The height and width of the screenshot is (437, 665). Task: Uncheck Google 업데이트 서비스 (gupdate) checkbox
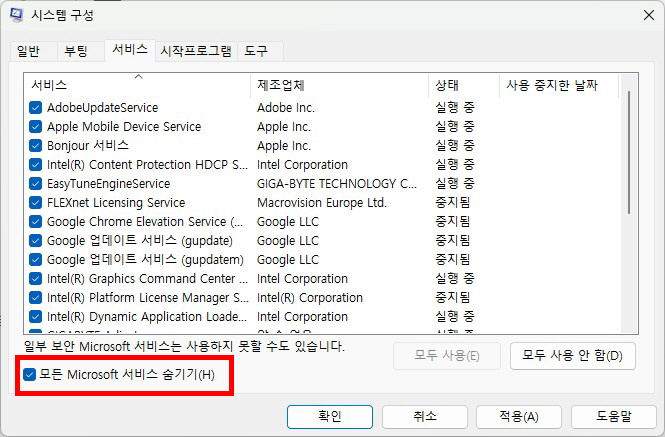[x=36, y=241]
